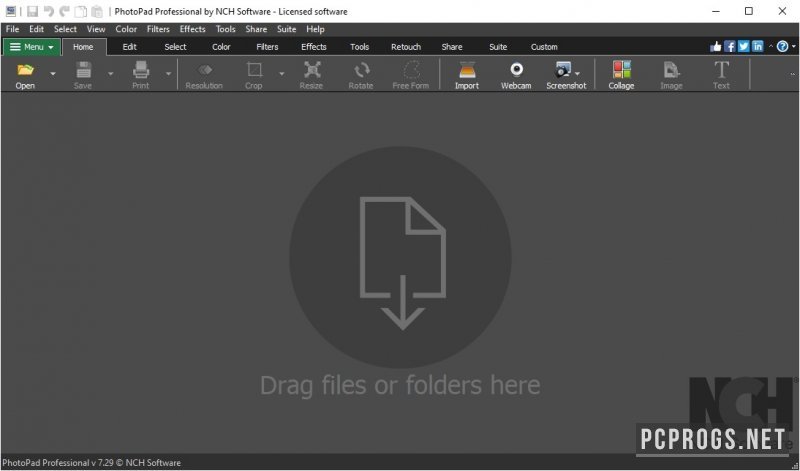Click the Paste clipboard icon in title bar
Image resolution: width=800 pixels, height=471 pixels.
pos(97,11)
